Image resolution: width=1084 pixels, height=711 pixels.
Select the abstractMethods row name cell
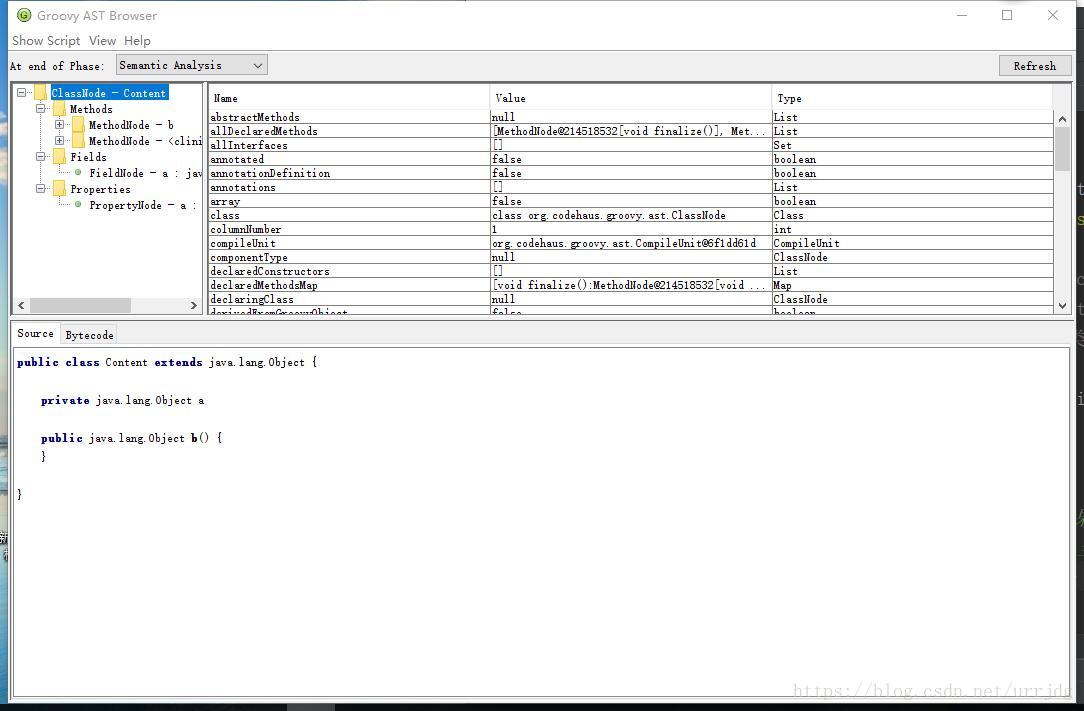point(349,117)
